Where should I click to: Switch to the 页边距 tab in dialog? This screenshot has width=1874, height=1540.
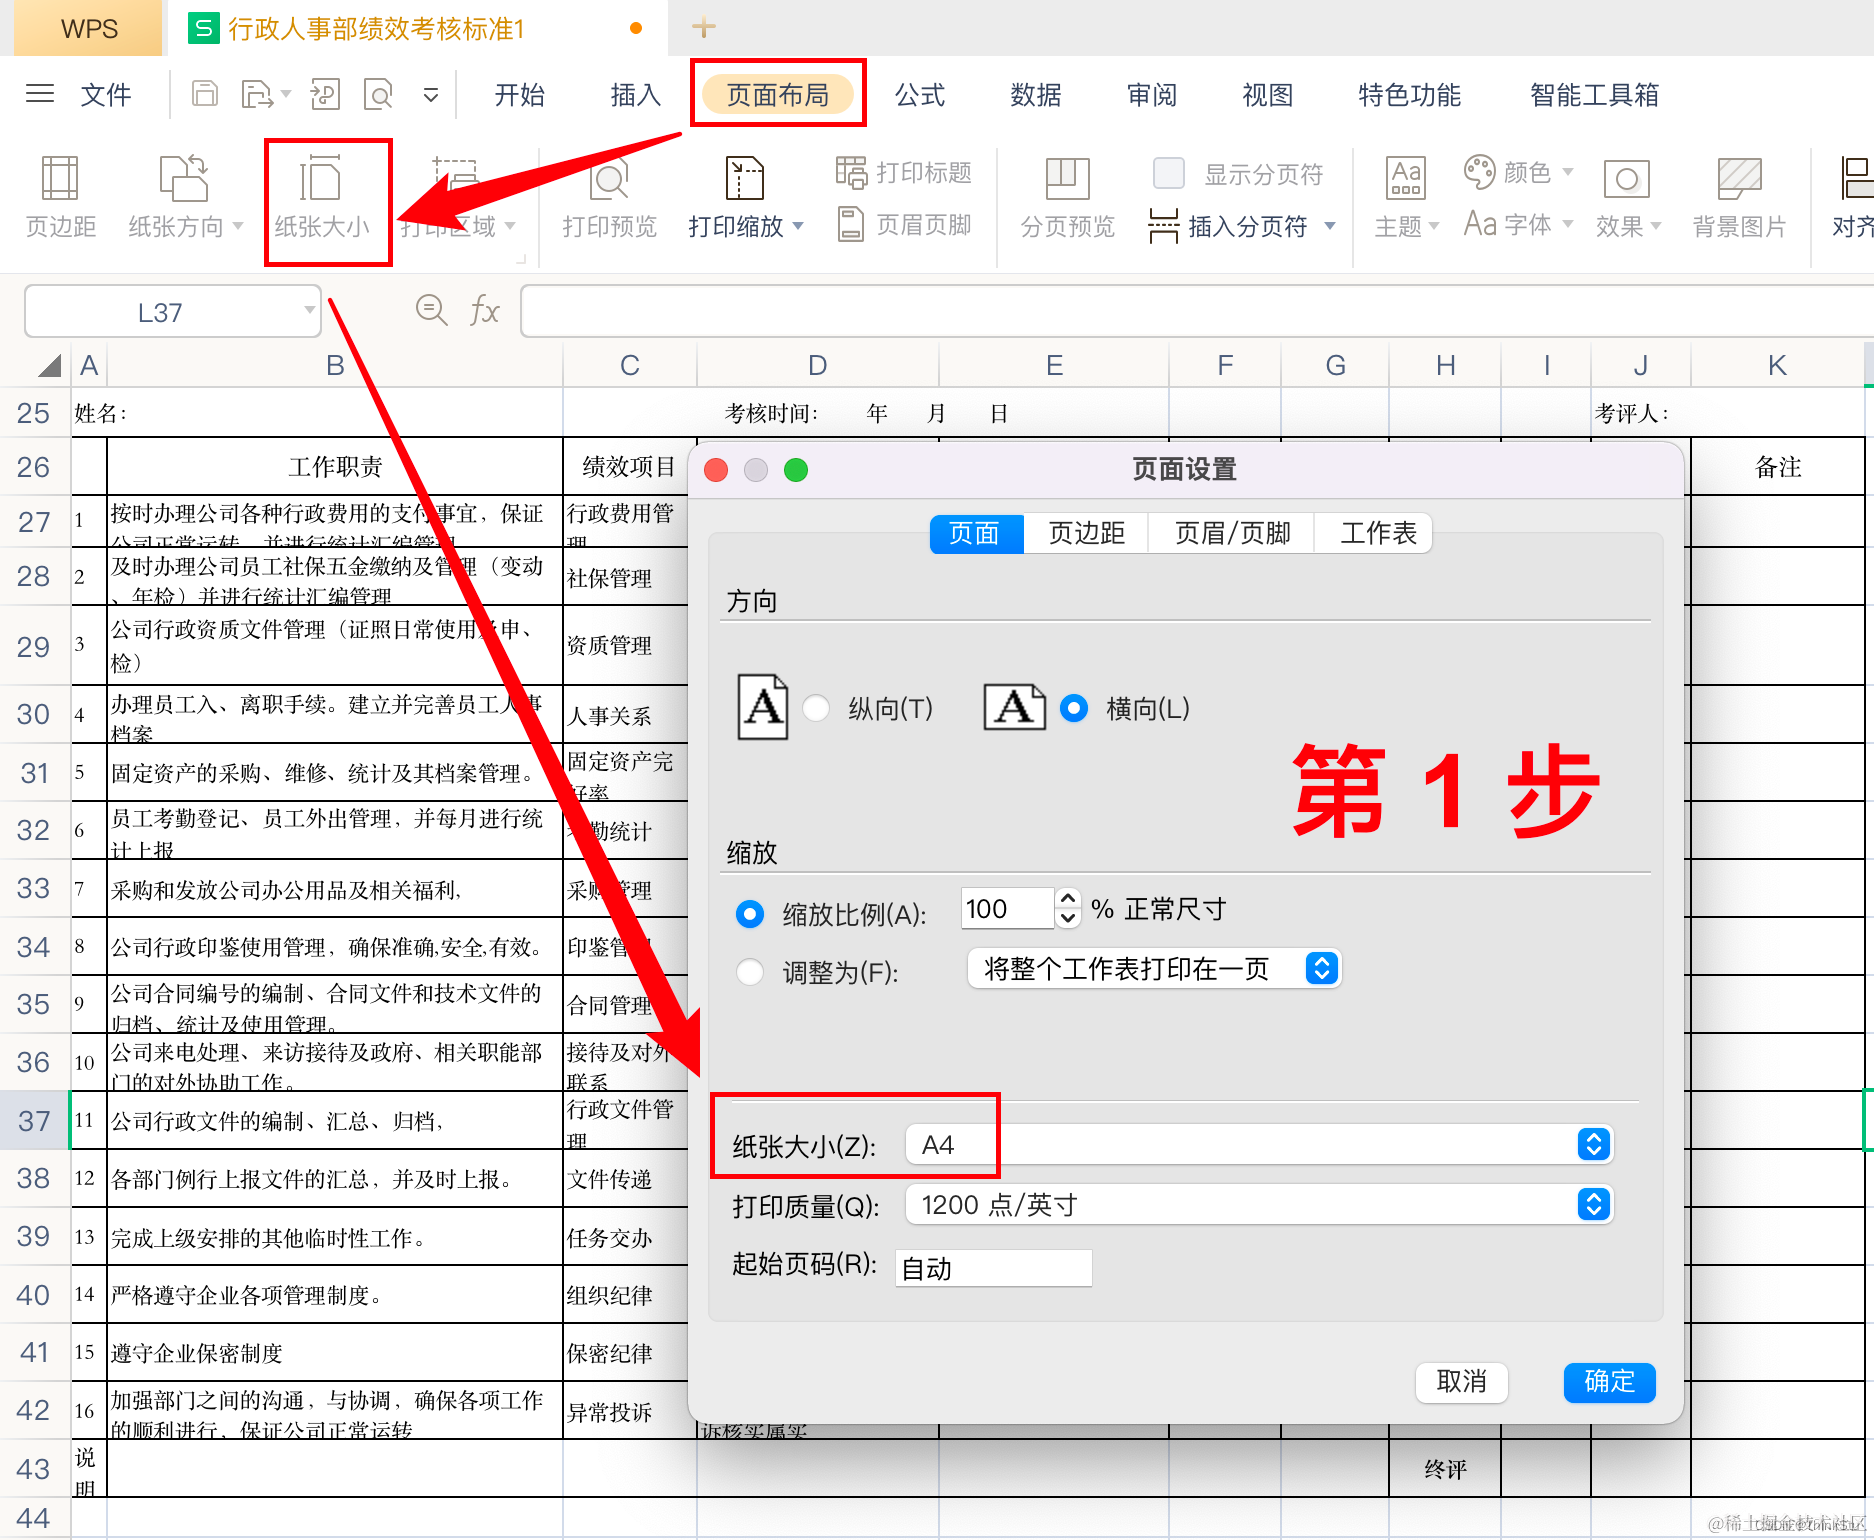(x=1085, y=533)
